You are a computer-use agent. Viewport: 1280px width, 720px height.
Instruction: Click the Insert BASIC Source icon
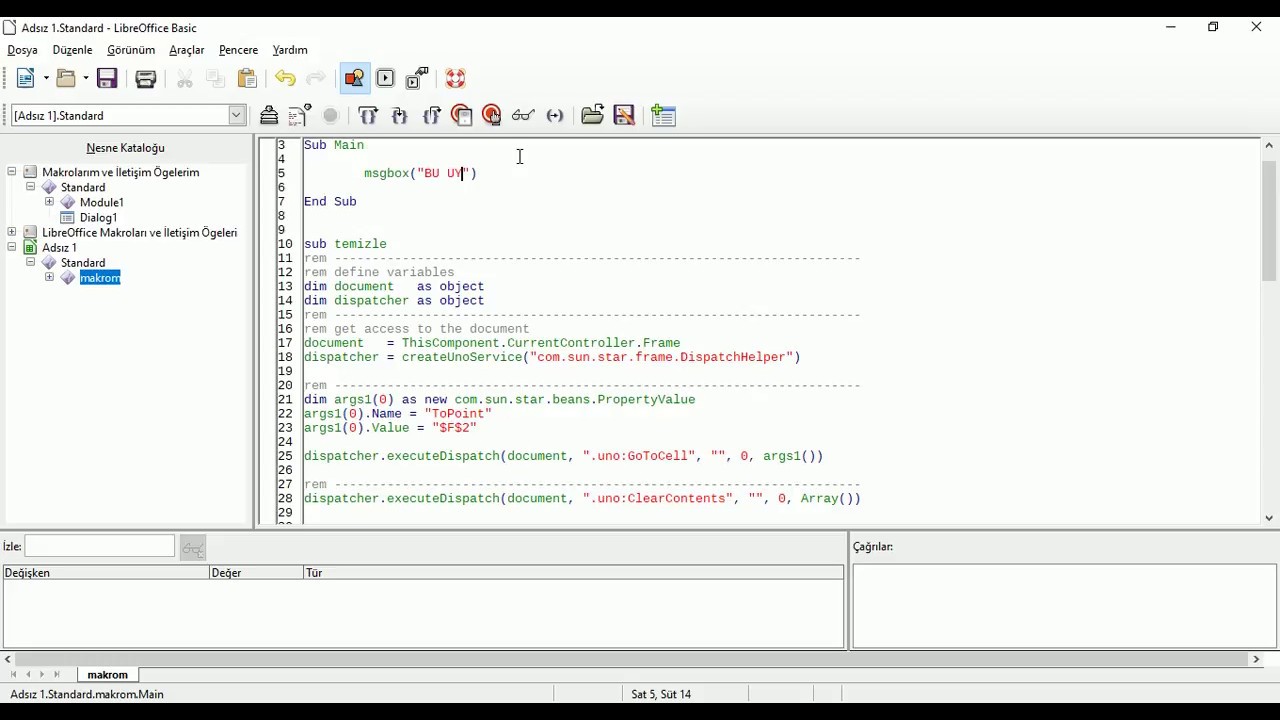pos(593,115)
